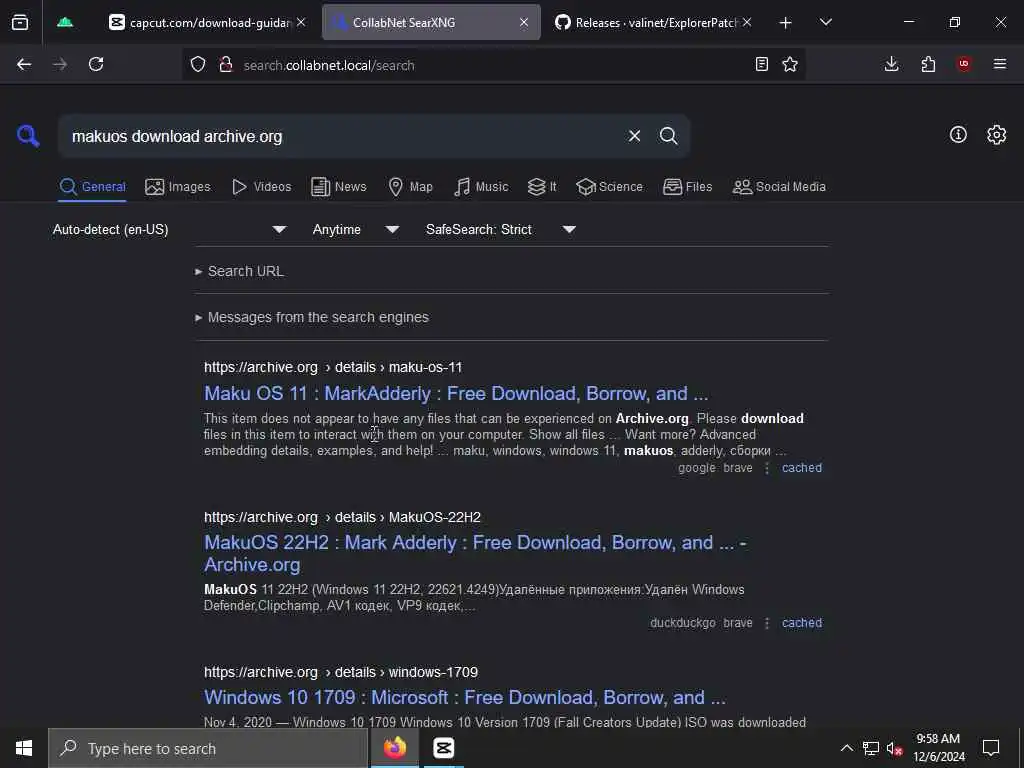Reload the current page
Screen dimensions: 1024x768
pos(96,64)
